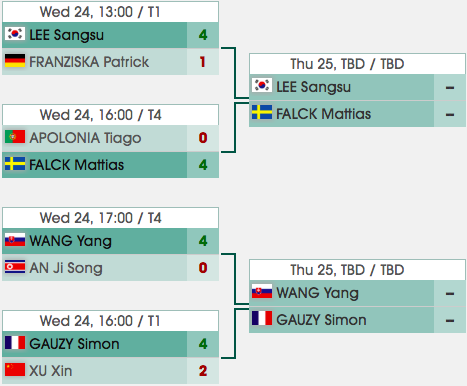Open the Wed 24, 17:00 / T4 match header
467x386 pixels.
click(x=111, y=218)
